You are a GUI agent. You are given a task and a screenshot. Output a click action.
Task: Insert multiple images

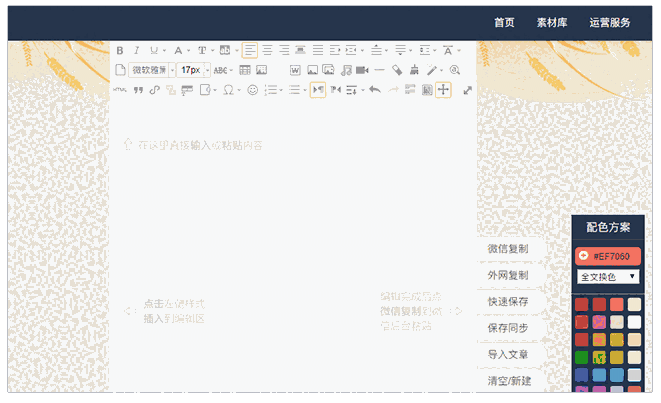(x=328, y=70)
